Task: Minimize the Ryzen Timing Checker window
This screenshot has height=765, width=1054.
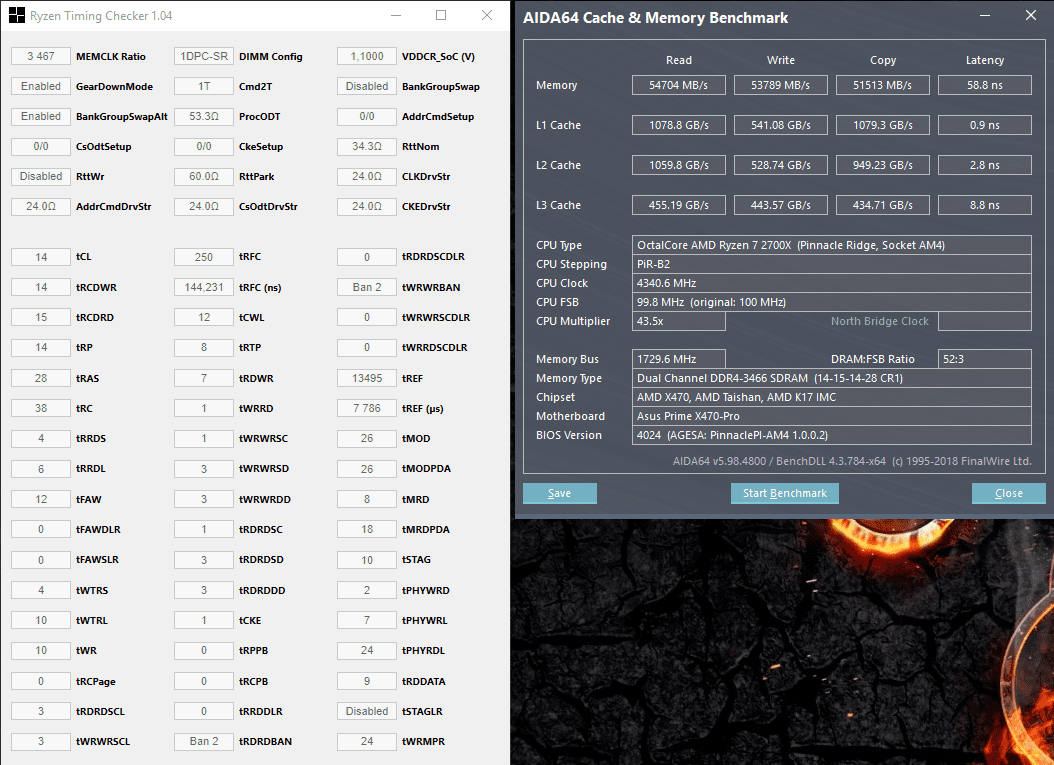Action: click(x=396, y=15)
